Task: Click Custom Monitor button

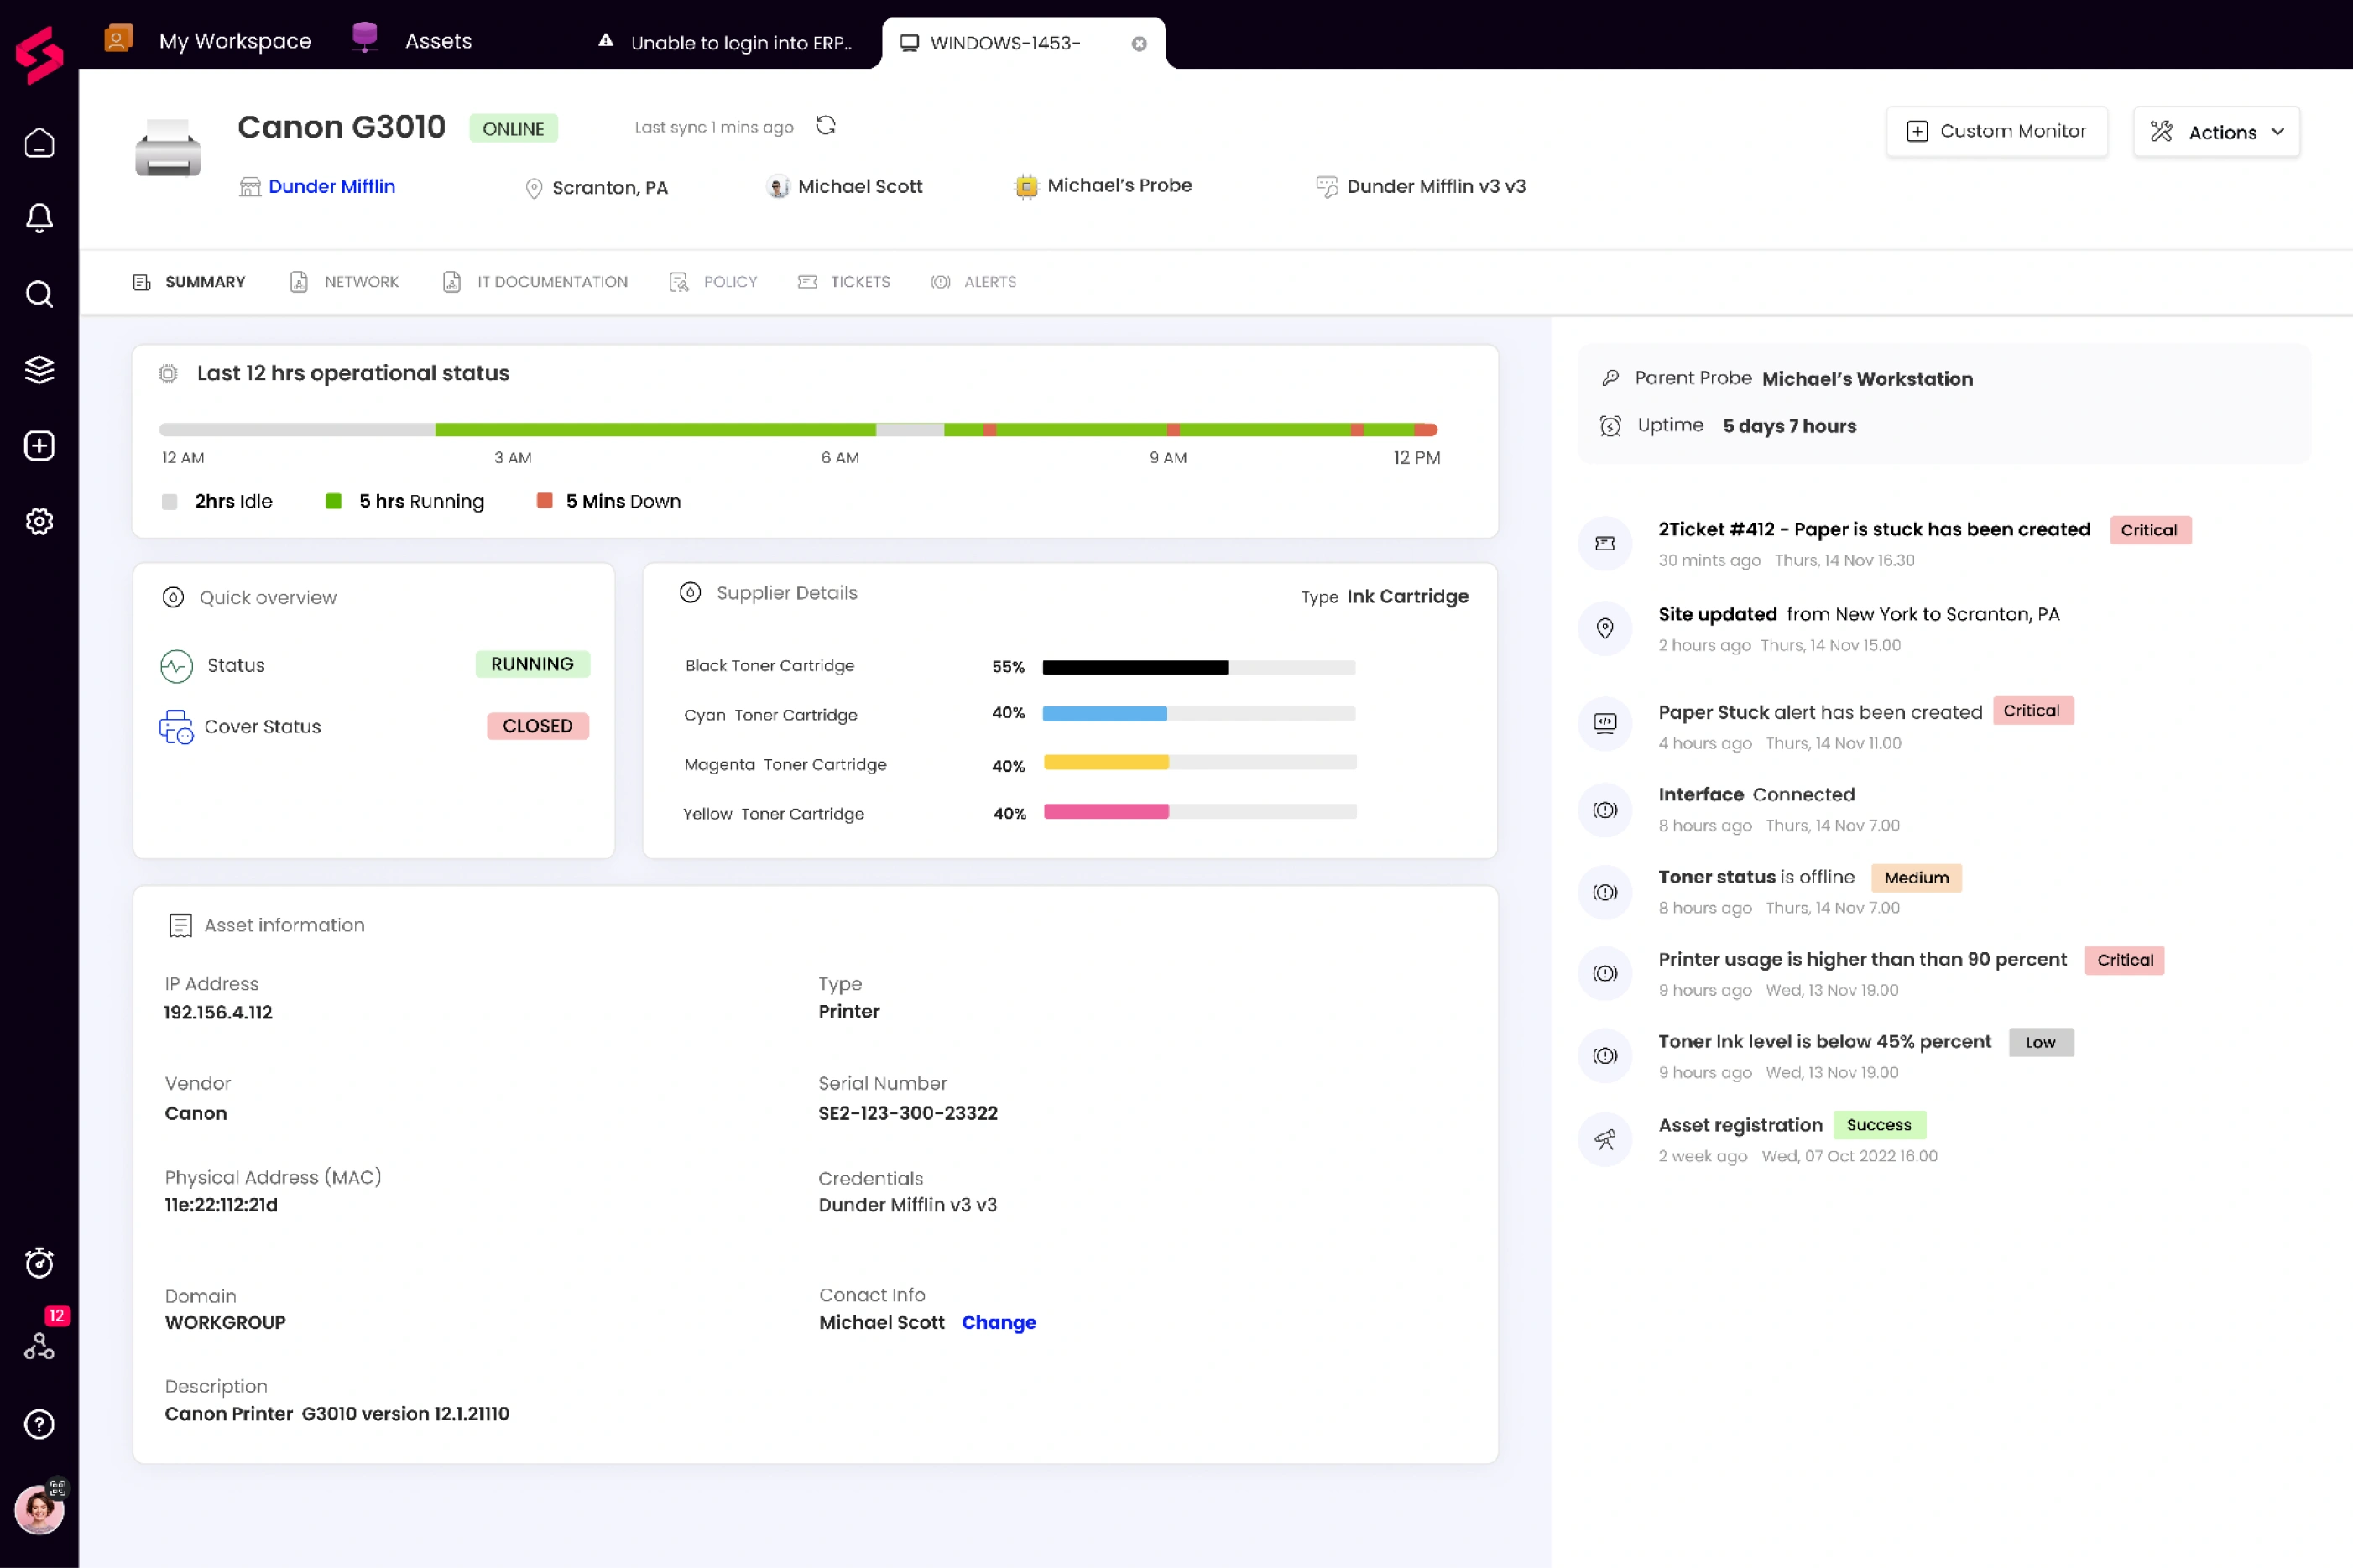Action: coord(1996,131)
